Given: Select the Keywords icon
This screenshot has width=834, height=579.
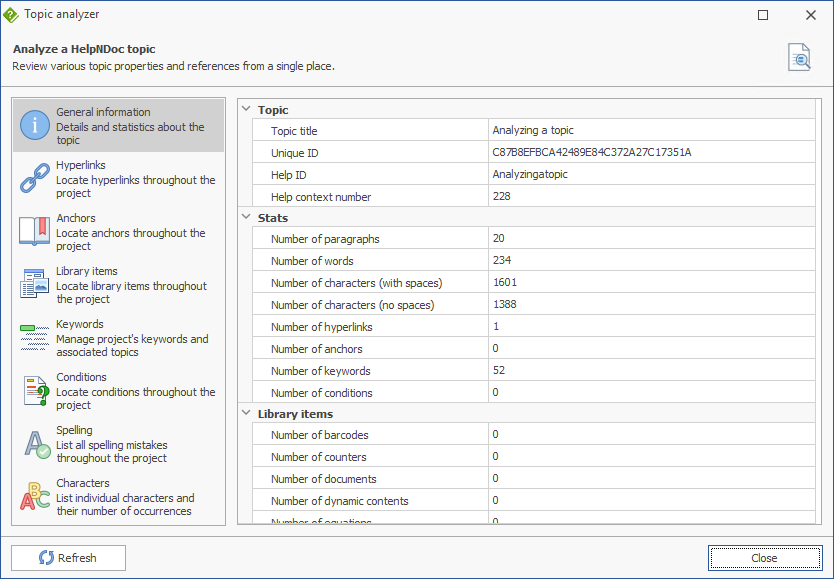Looking at the screenshot, I should (35, 337).
